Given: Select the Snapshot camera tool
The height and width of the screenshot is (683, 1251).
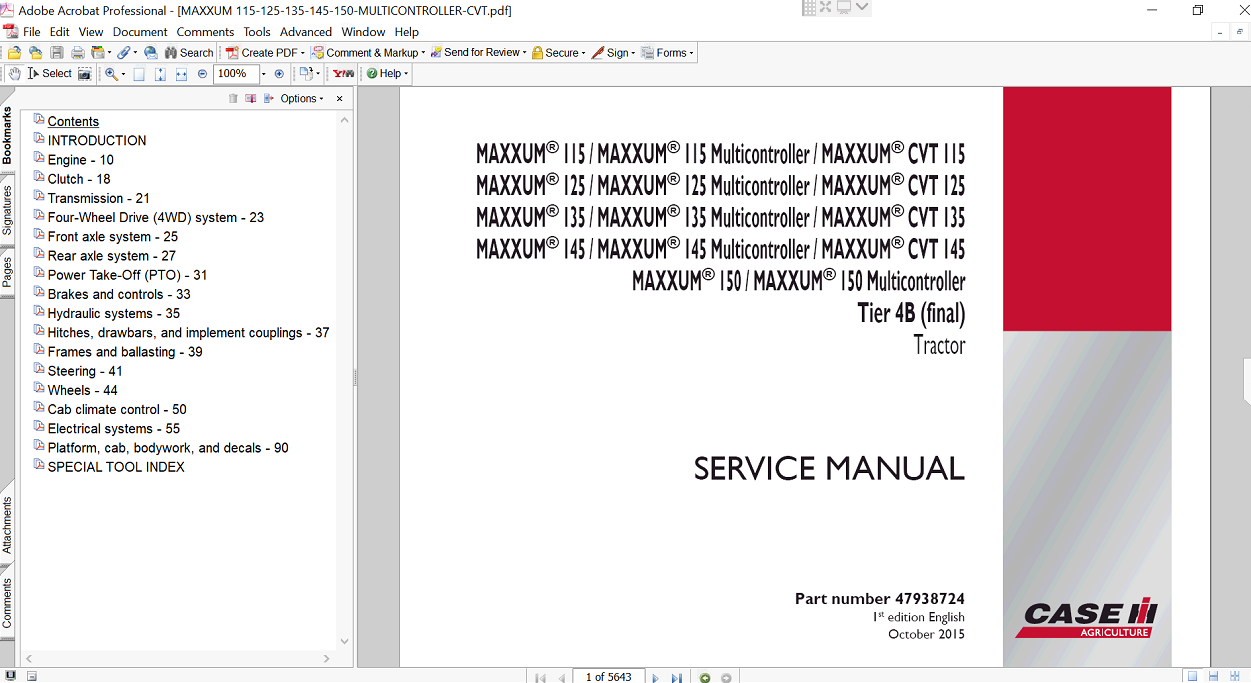Looking at the screenshot, I should (x=85, y=74).
